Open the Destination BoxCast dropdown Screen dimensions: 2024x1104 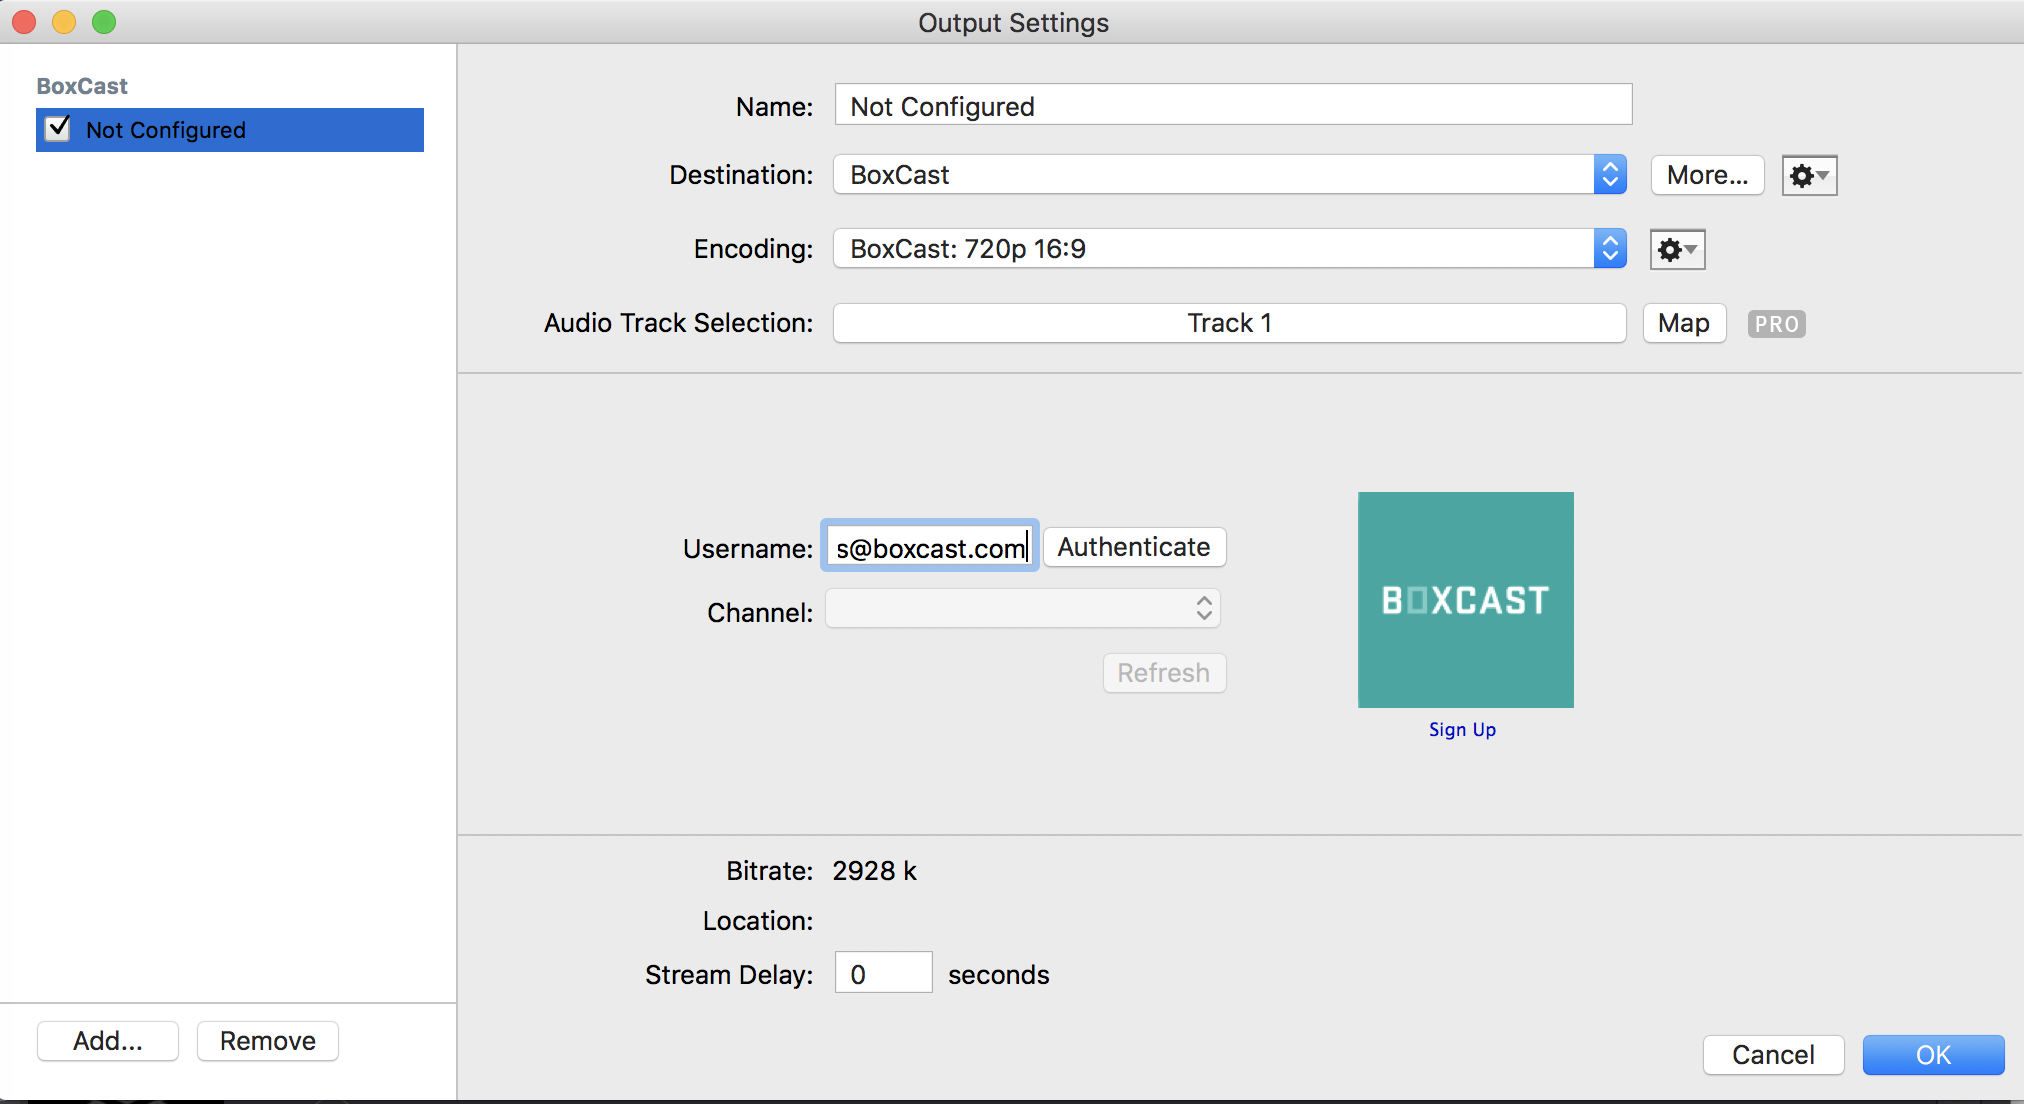click(1229, 175)
